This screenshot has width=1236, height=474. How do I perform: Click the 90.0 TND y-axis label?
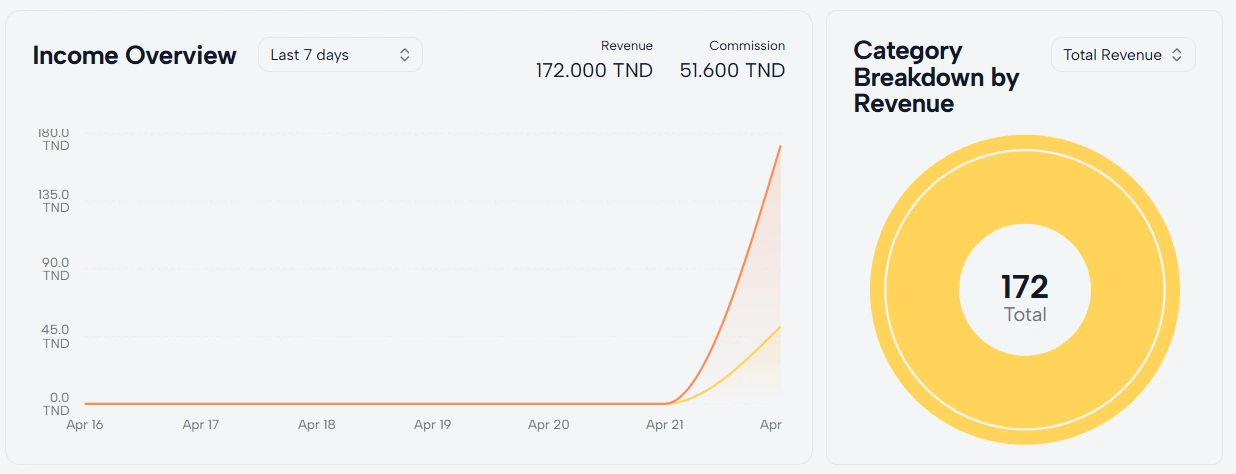tap(55, 269)
